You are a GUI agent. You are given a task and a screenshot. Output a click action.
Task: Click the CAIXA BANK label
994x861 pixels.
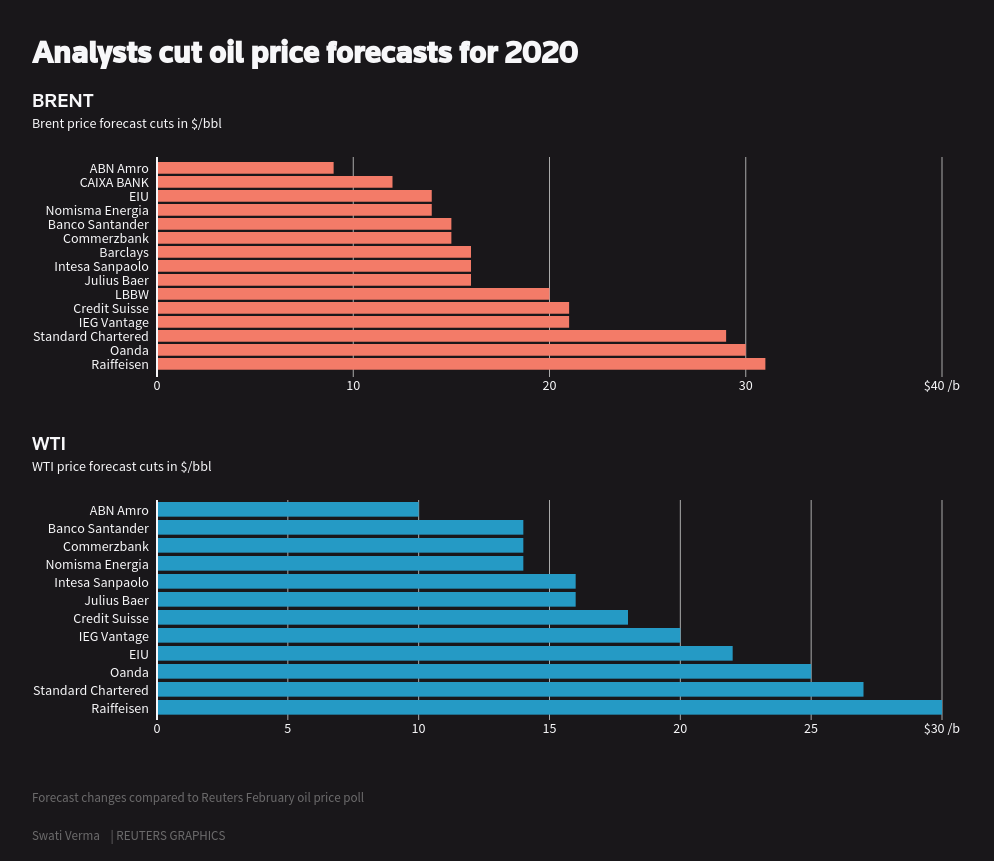tap(114, 183)
